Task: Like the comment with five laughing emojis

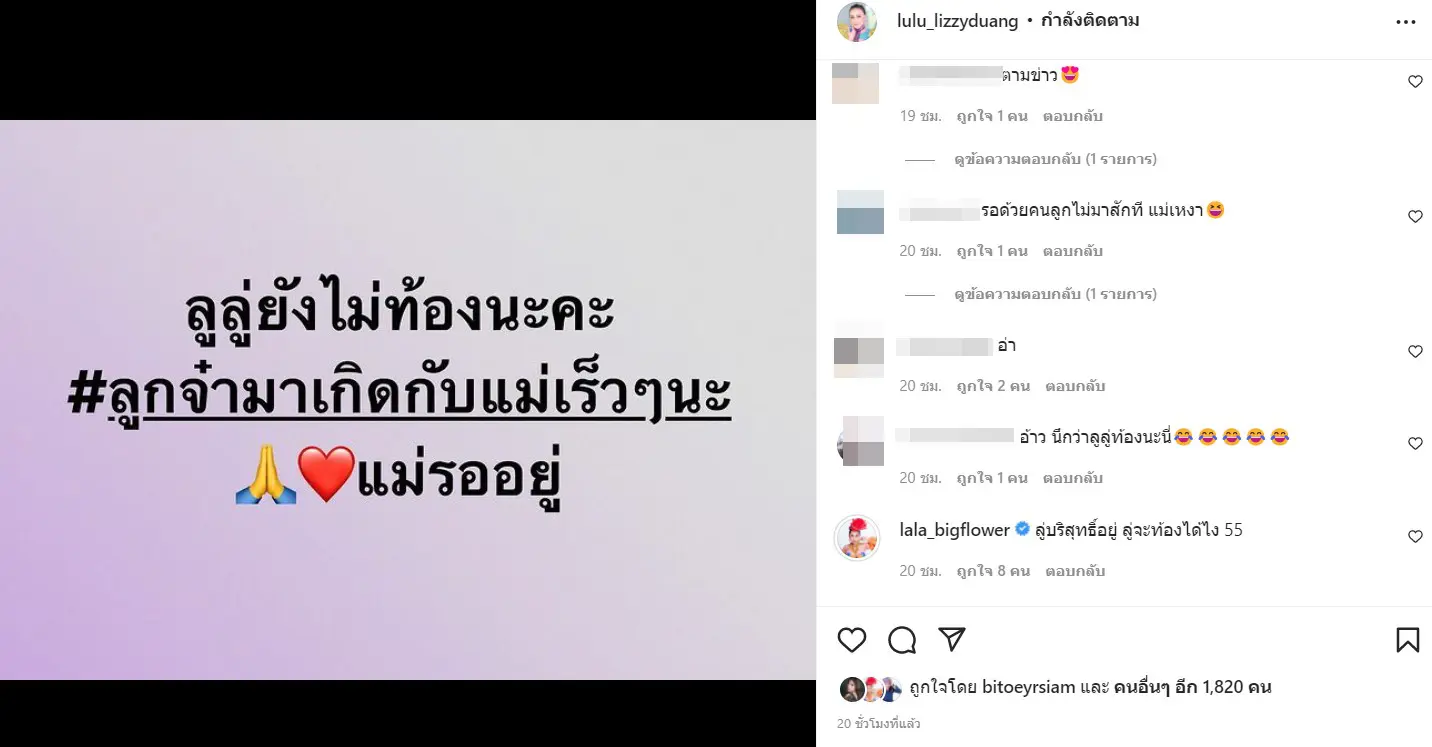Action: (x=1415, y=443)
